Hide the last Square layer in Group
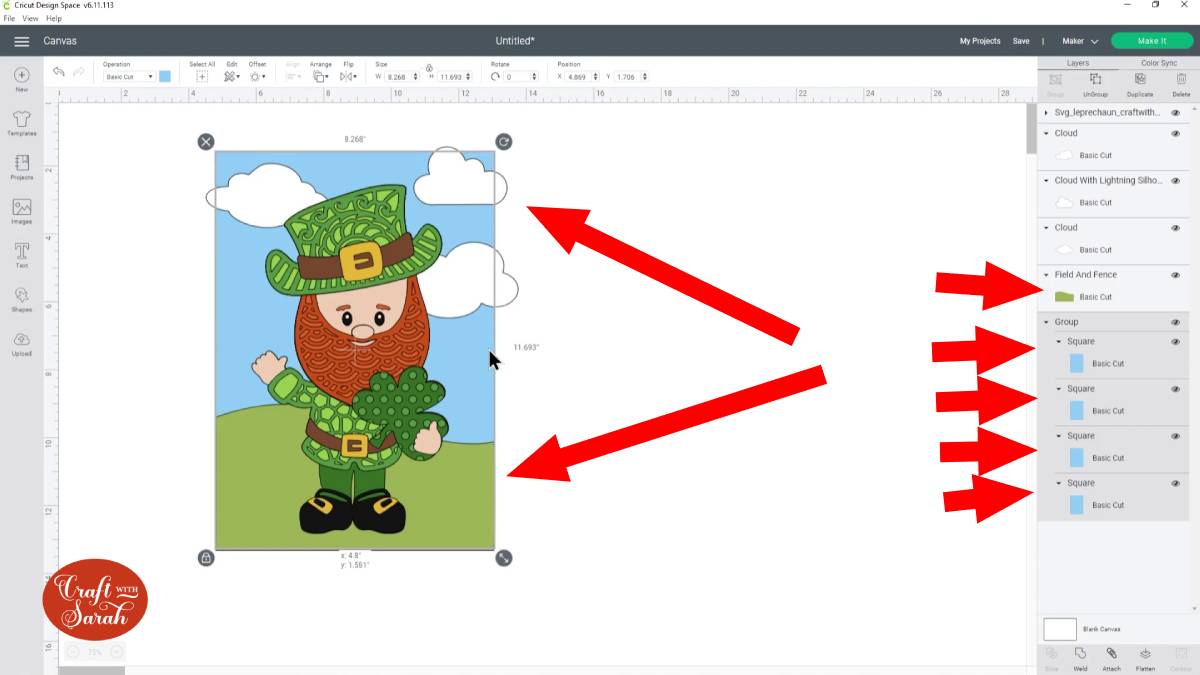 pos(1175,483)
